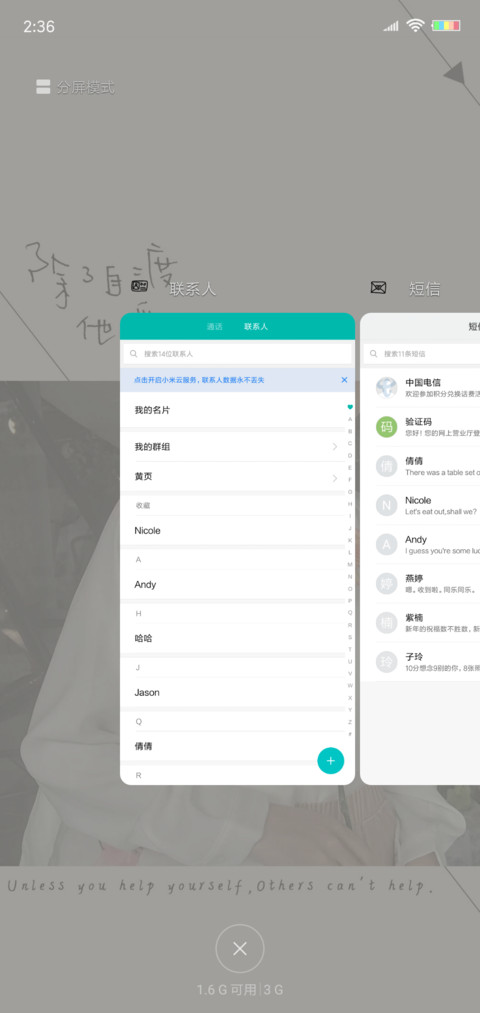Tap the 联系人 card title label
Viewport: 480px width, 1013px height.
(x=193, y=288)
